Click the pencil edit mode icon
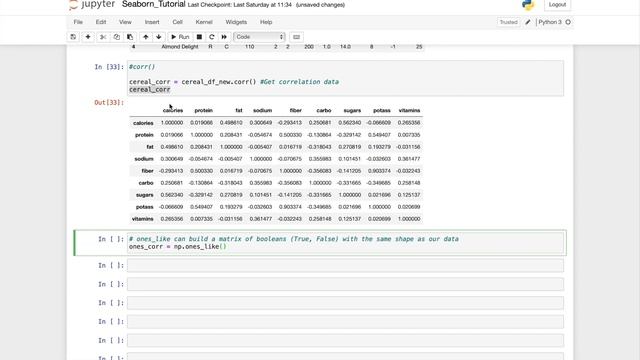This screenshot has width=640, height=360. click(x=528, y=22)
